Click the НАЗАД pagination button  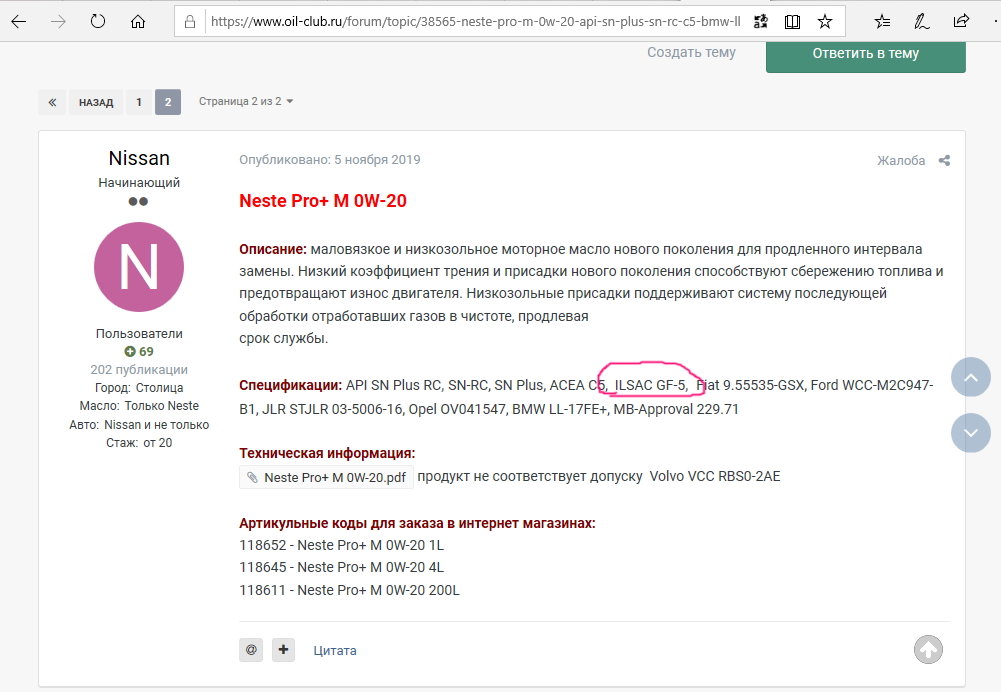point(96,102)
